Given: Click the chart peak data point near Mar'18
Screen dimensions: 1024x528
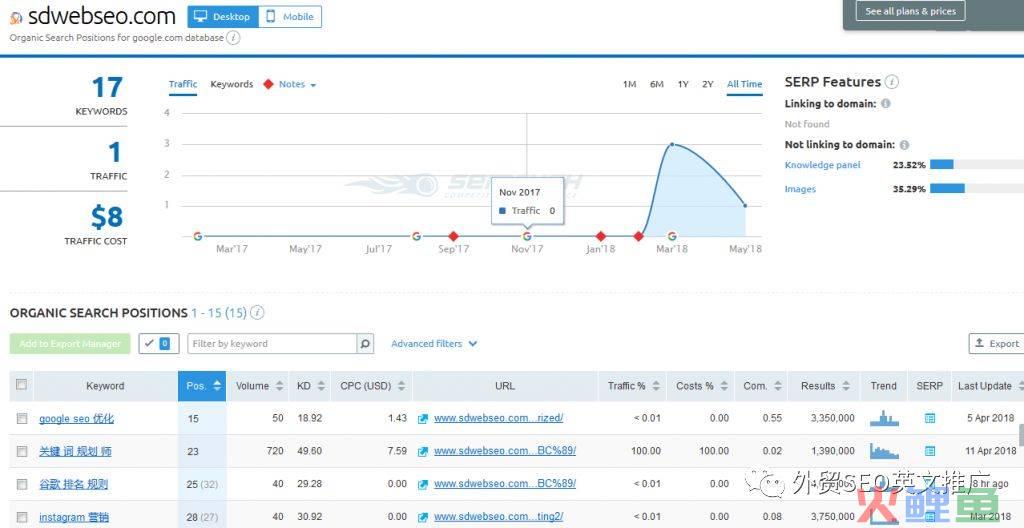Looking at the screenshot, I should [671, 144].
